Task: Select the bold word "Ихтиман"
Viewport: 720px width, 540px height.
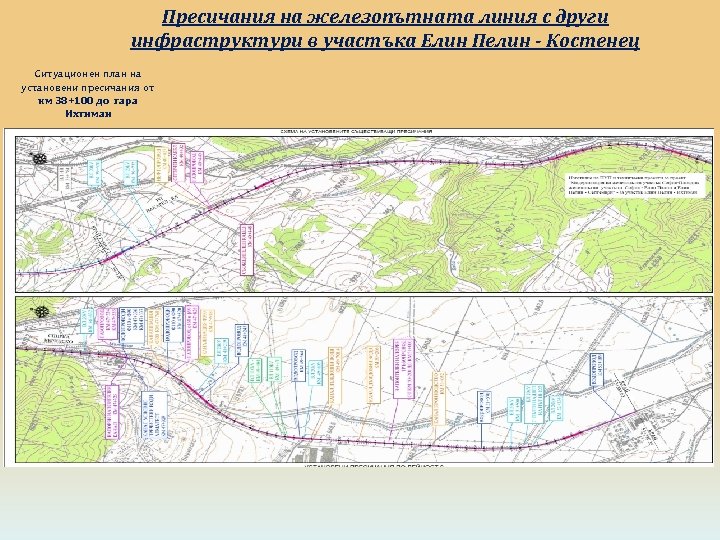Action: [x=88, y=113]
